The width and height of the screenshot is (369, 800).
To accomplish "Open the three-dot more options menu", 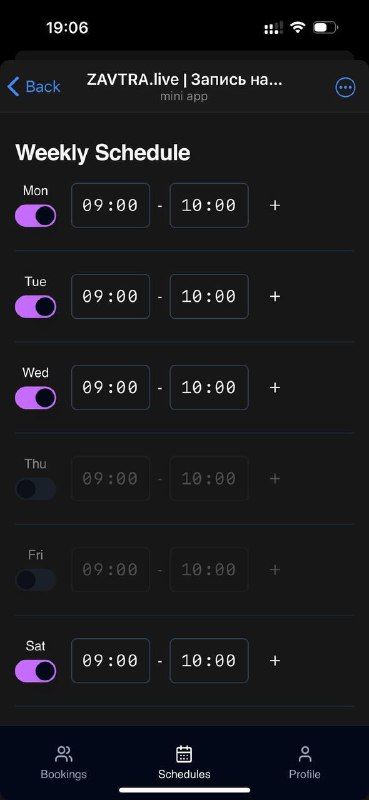I will 345,88.
